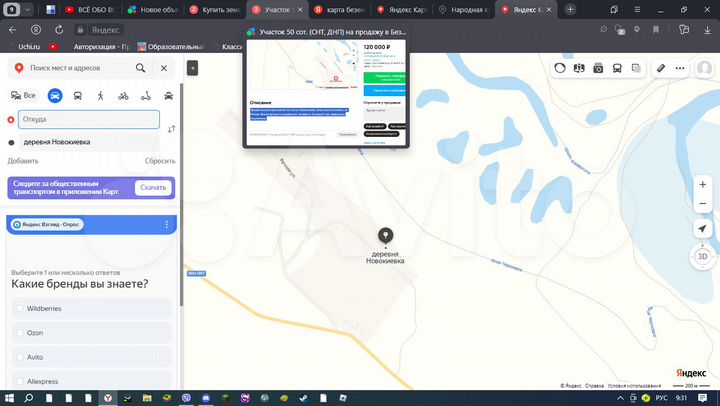720x406 pixels.
Task: Bookmark the page with the ribbon icon
Action: [656, 30]
